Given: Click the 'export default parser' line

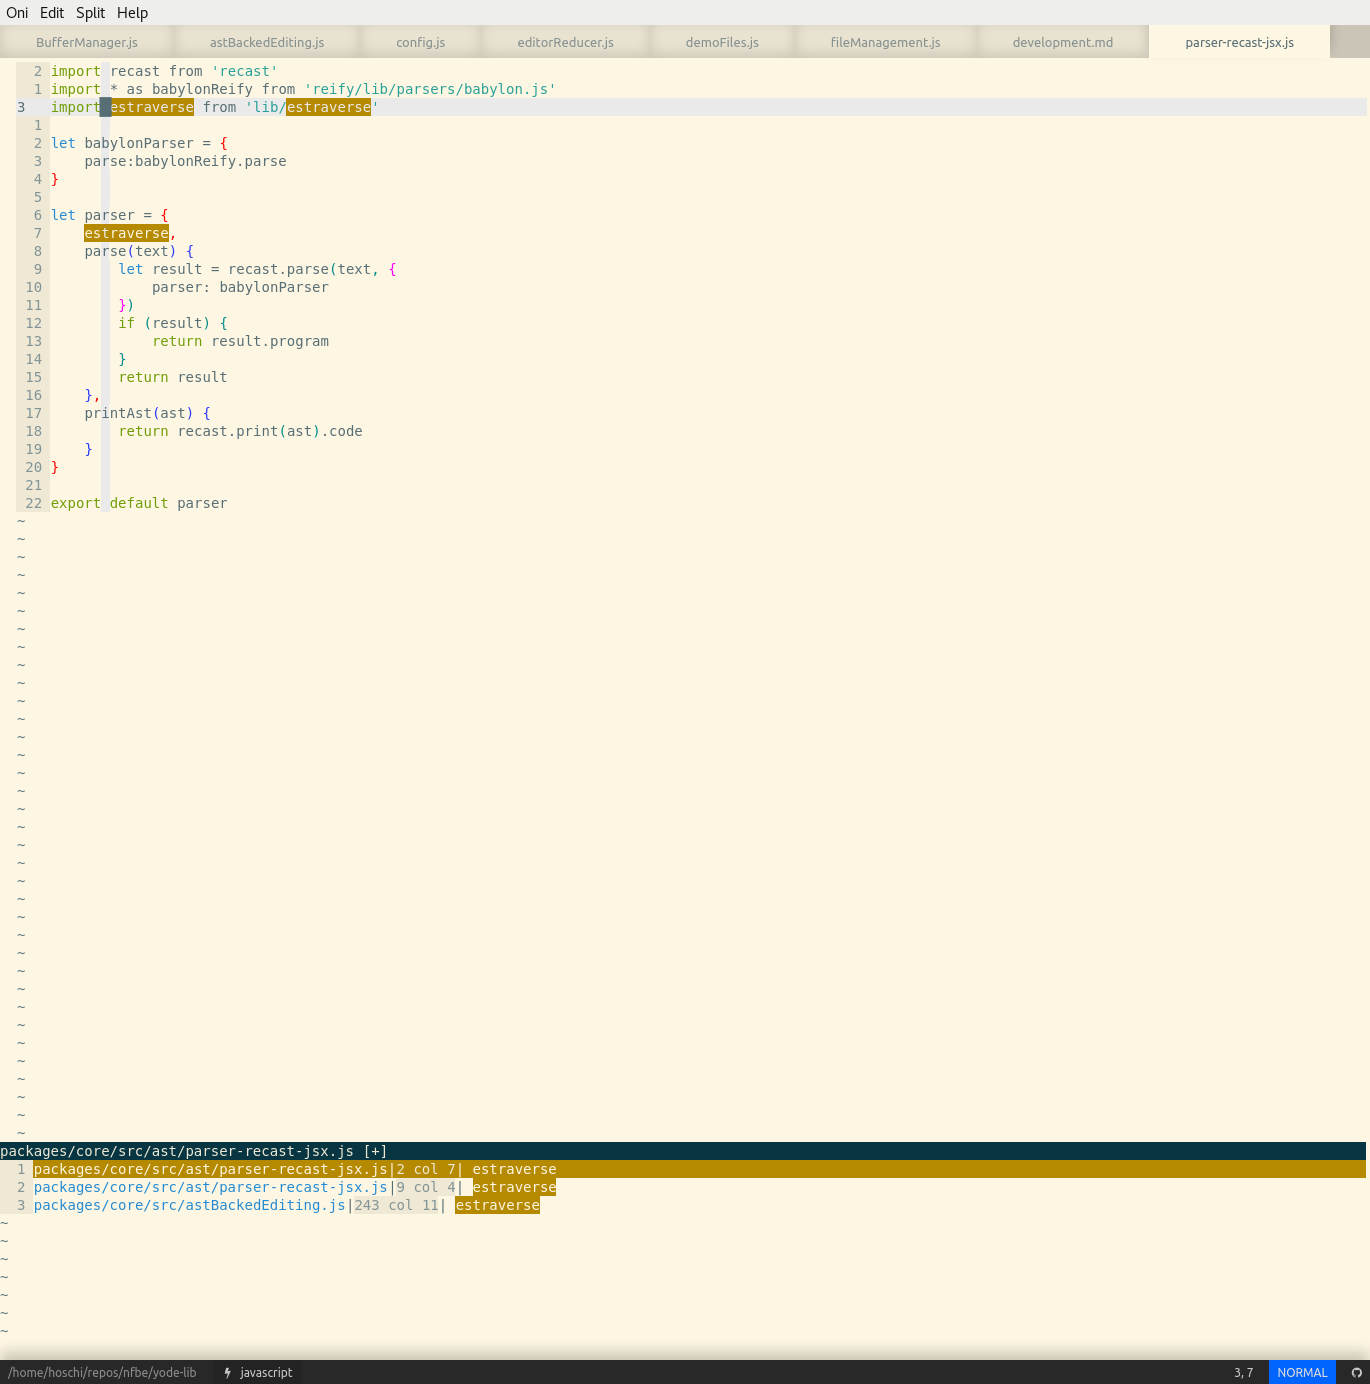Looking at the screenshot, I should (x=139, y=503).
